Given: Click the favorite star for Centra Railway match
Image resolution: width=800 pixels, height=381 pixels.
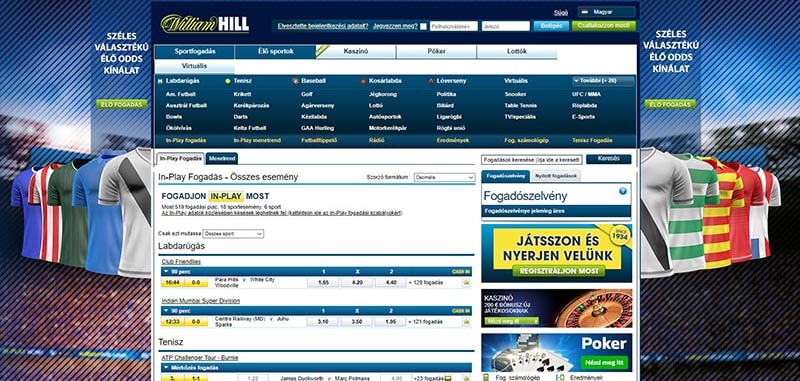Looking at the screenshot, I should [466, 322].
